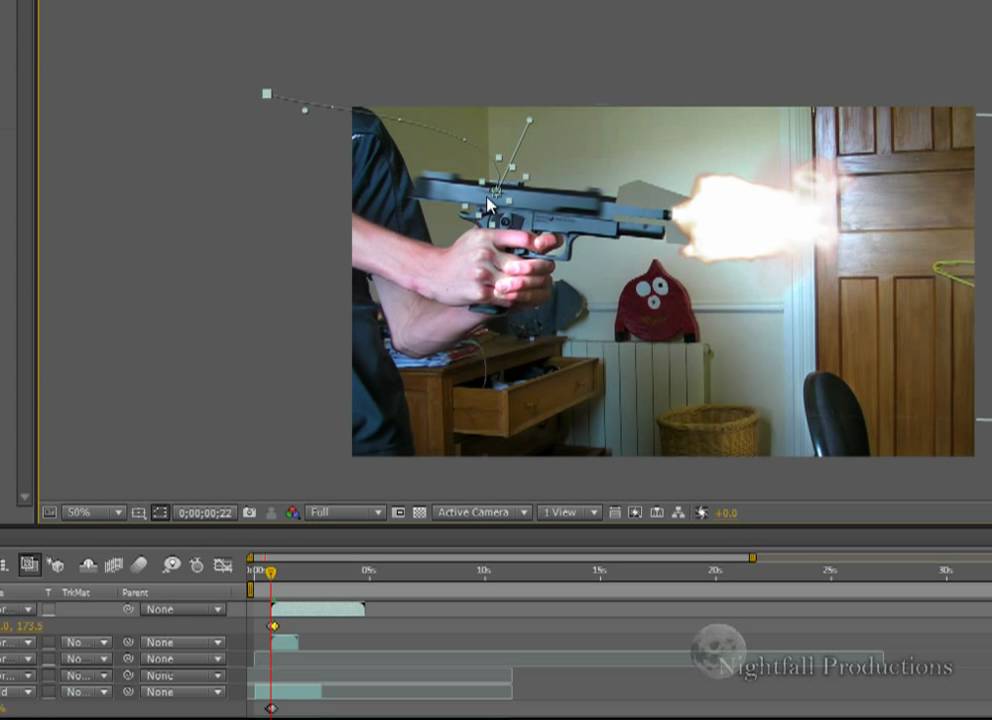Open the Fast Previews options icon
This screenshot has height=720, width=992.
coord(635,512)
